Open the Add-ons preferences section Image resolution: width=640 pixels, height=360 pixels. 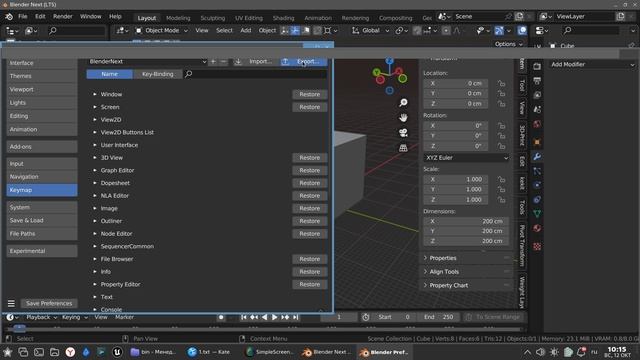point(42,147)
